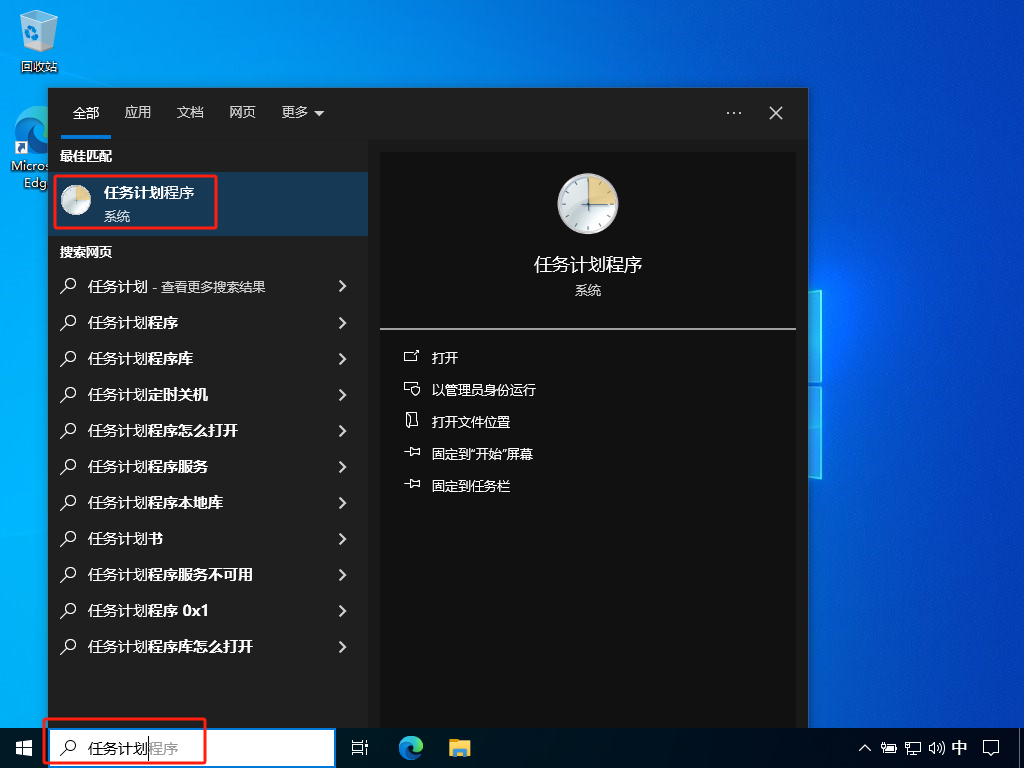The width and height of the screenshot is (1024, 768).
Task: Click the volume icon in system tray
Action: pyautogui.click(x=936, y=747)
